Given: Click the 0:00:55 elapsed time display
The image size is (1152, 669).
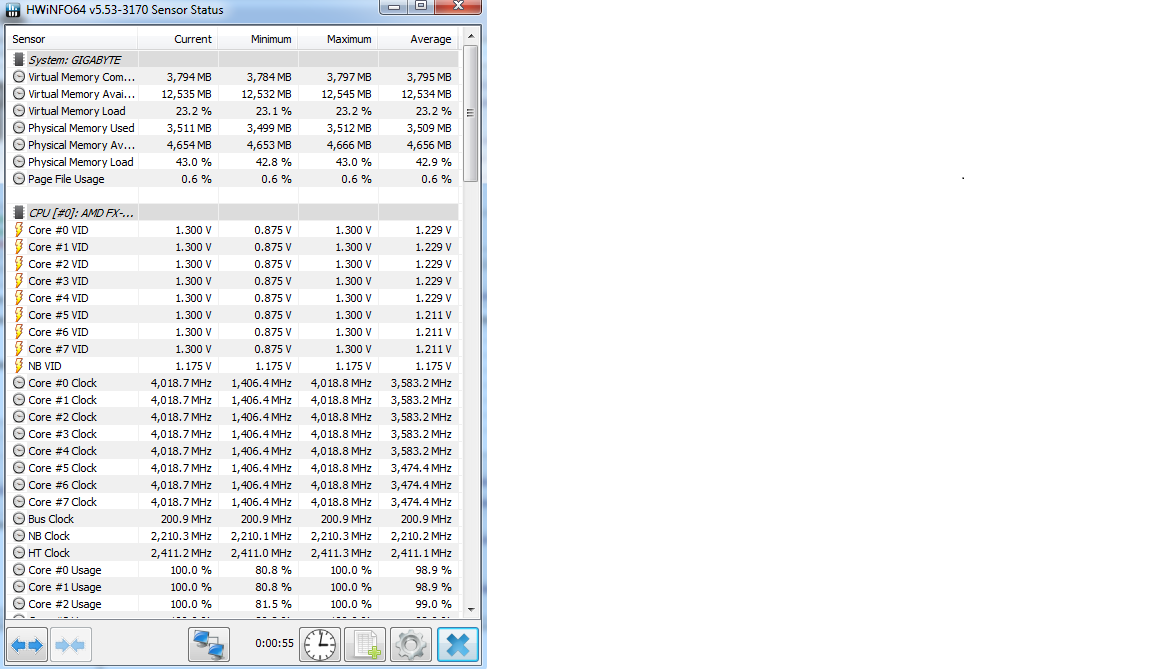Looking at the screenshot, I should pos(274,643).
